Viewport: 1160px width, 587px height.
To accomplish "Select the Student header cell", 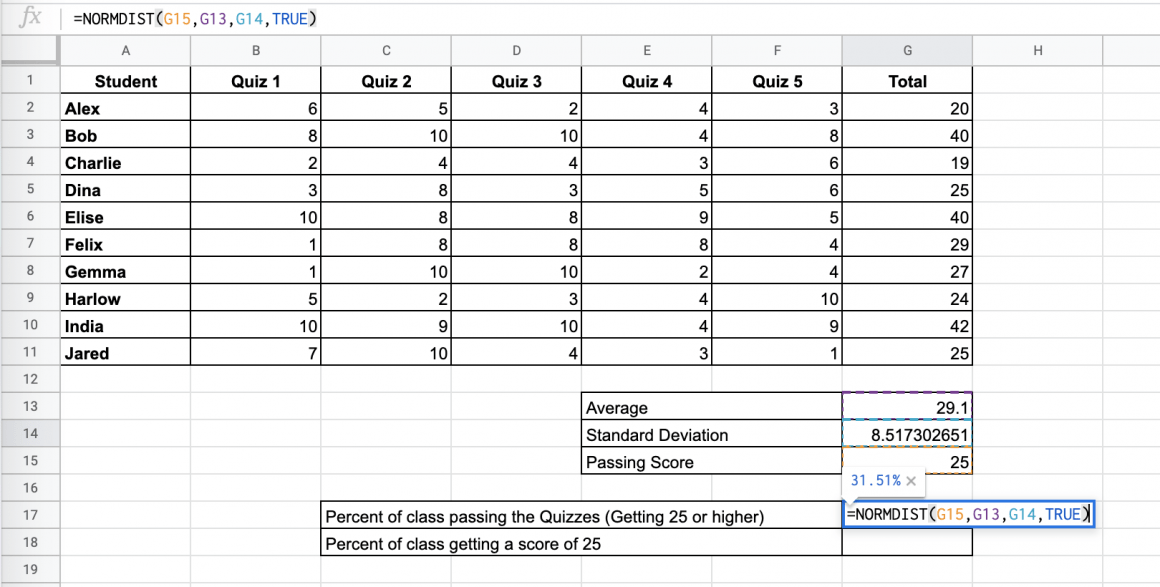I will pos(125,81).
